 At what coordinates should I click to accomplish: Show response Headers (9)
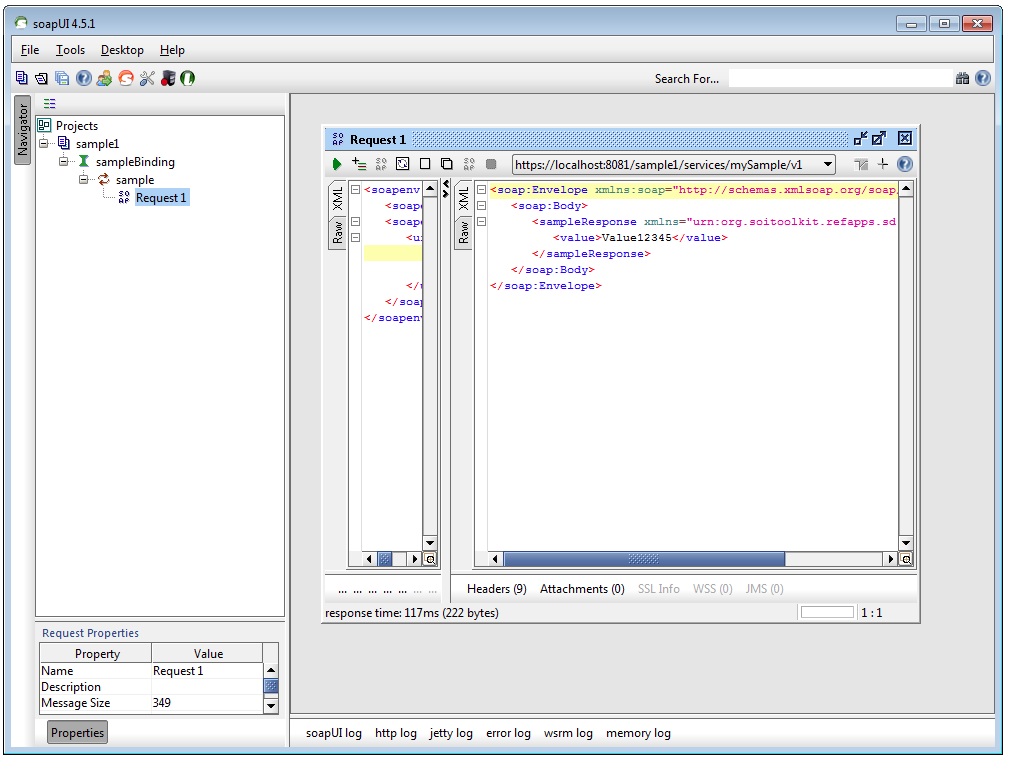click(x=496, y=589)
